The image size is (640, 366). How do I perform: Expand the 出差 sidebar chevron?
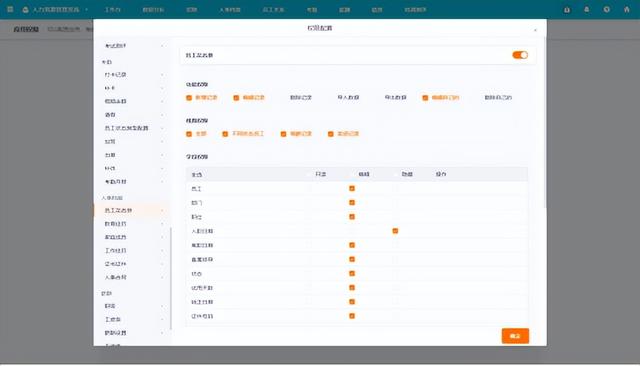(162, 155)
